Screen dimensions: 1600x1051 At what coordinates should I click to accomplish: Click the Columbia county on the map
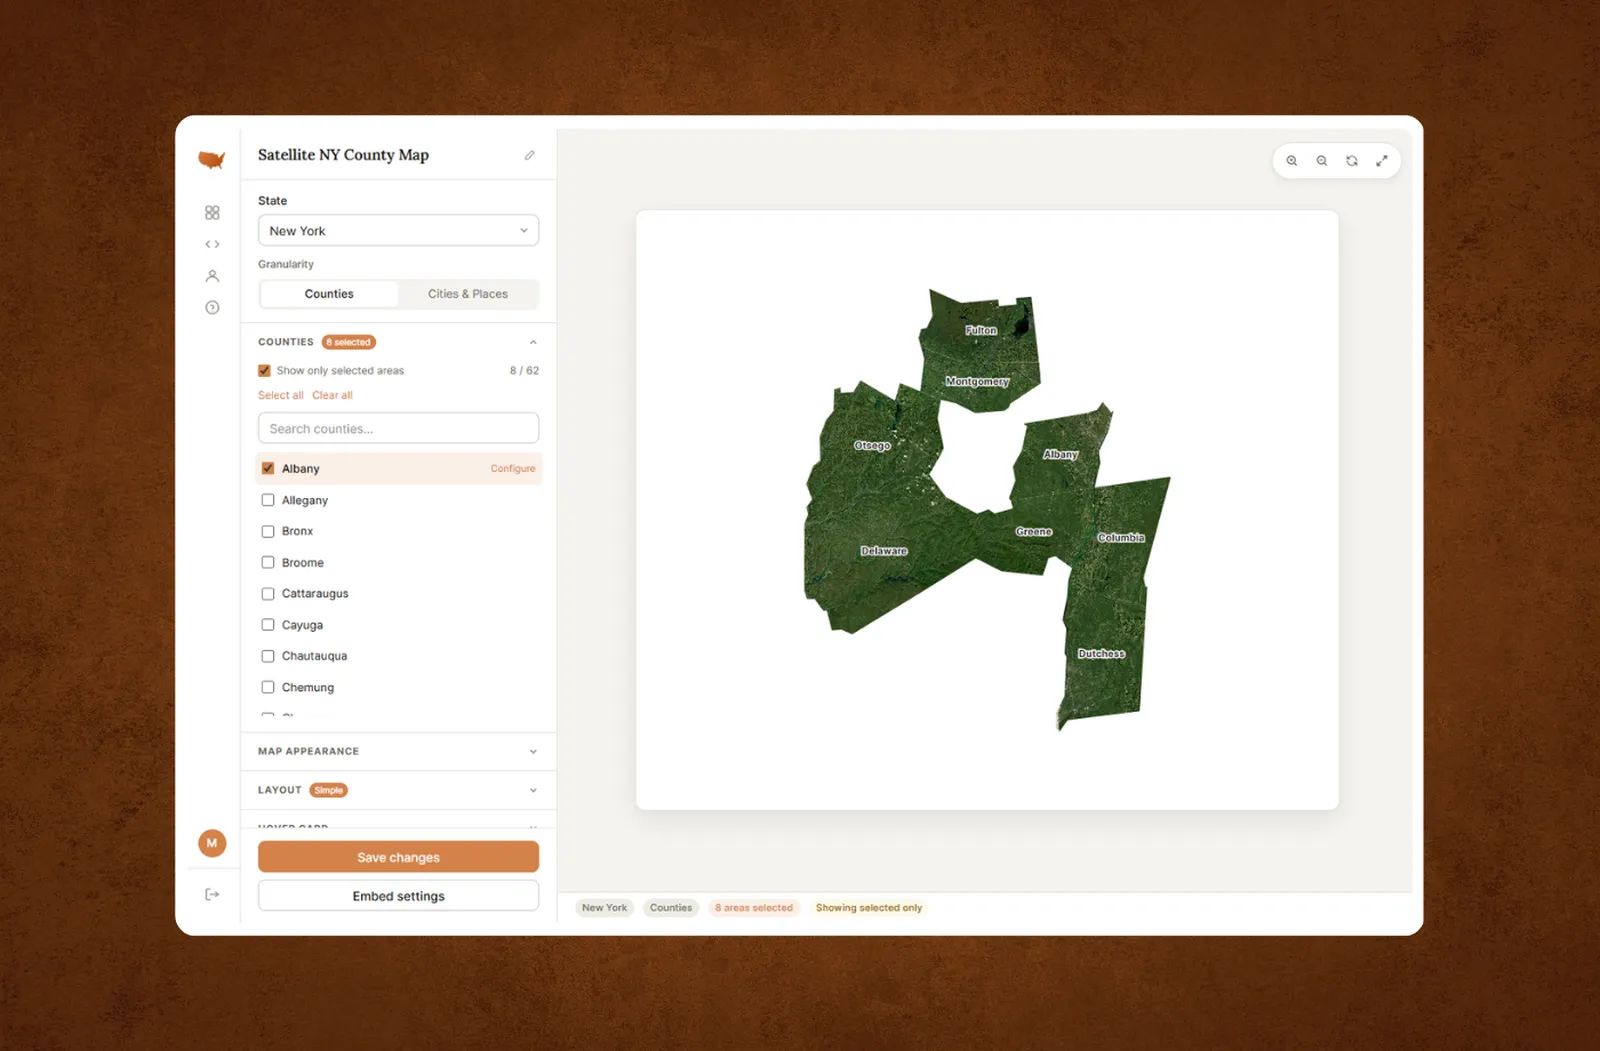pyautogui.click(x=1121, y=538)
